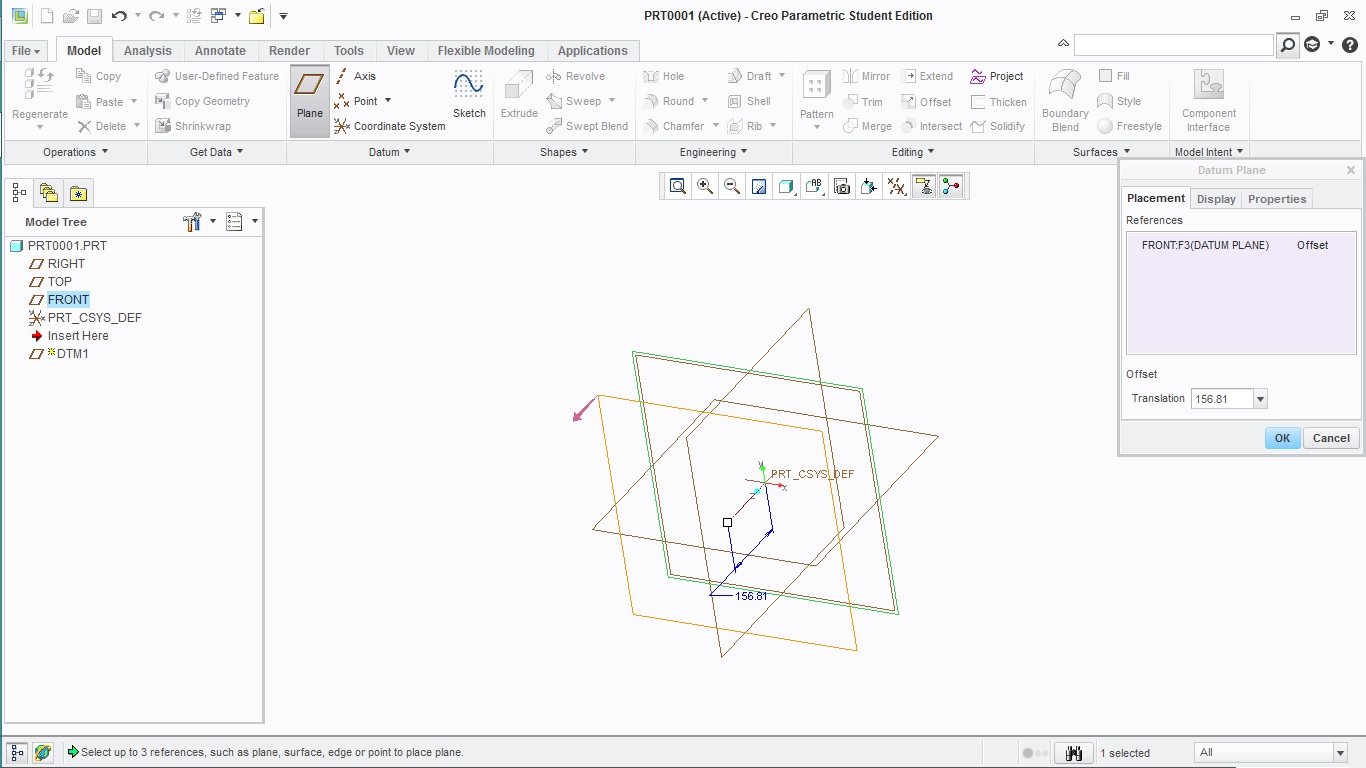Click the Revolve tool

point(576,76)
